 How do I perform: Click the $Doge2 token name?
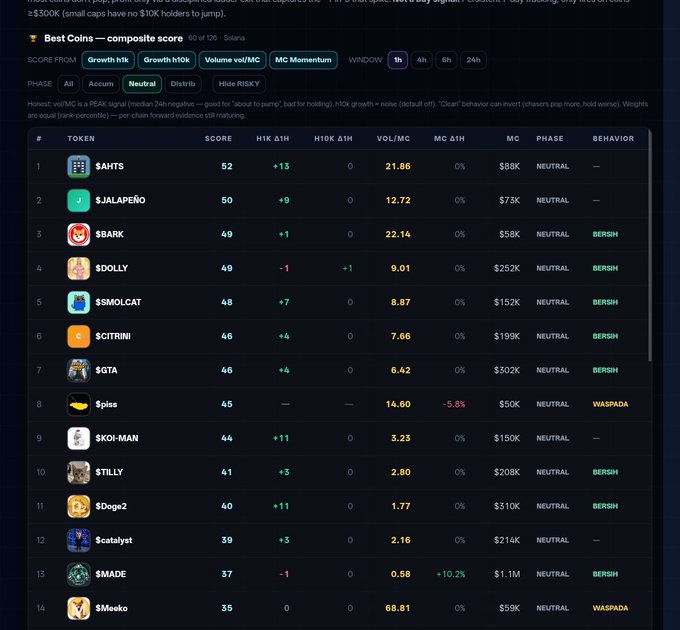(111, 506)
